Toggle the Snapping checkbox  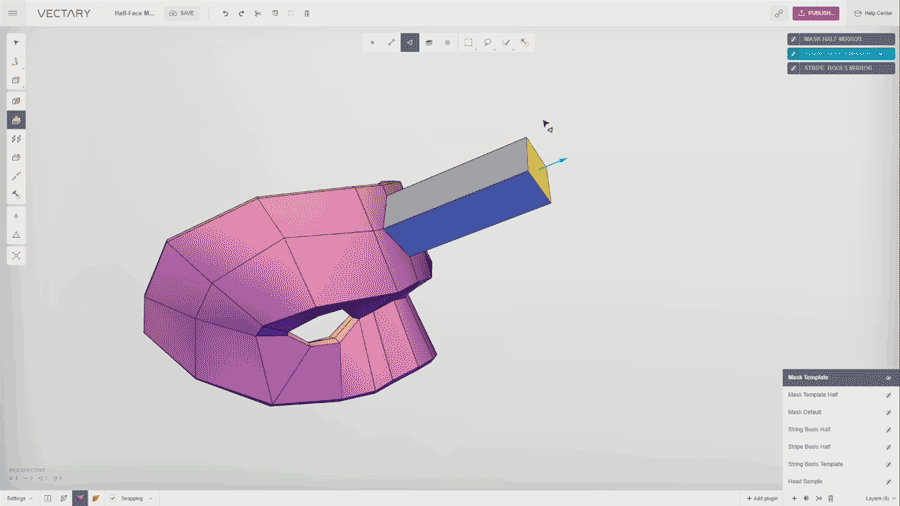click(x=113, y=498)
